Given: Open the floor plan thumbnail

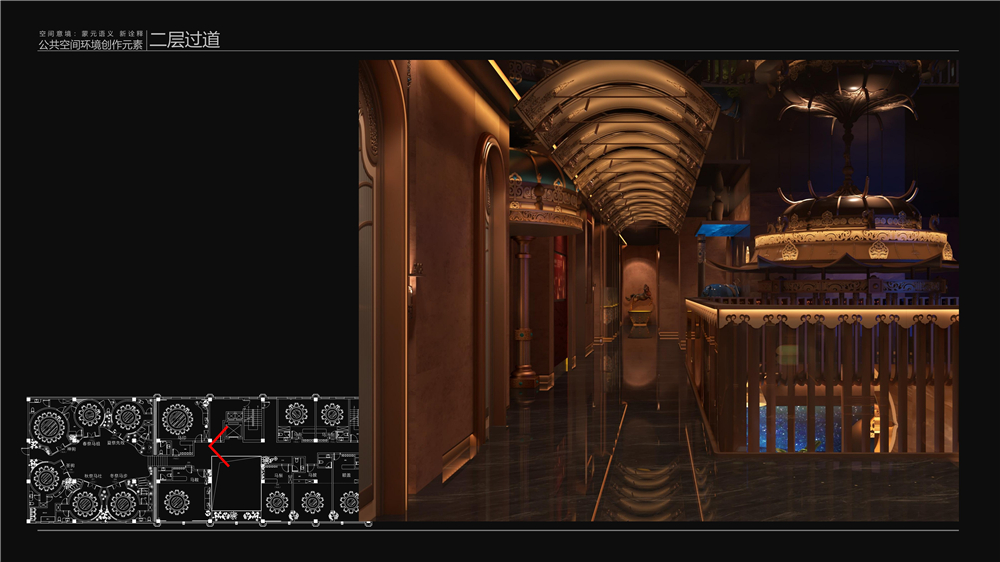Looking at the screenshot, I should tap(192, 459).
